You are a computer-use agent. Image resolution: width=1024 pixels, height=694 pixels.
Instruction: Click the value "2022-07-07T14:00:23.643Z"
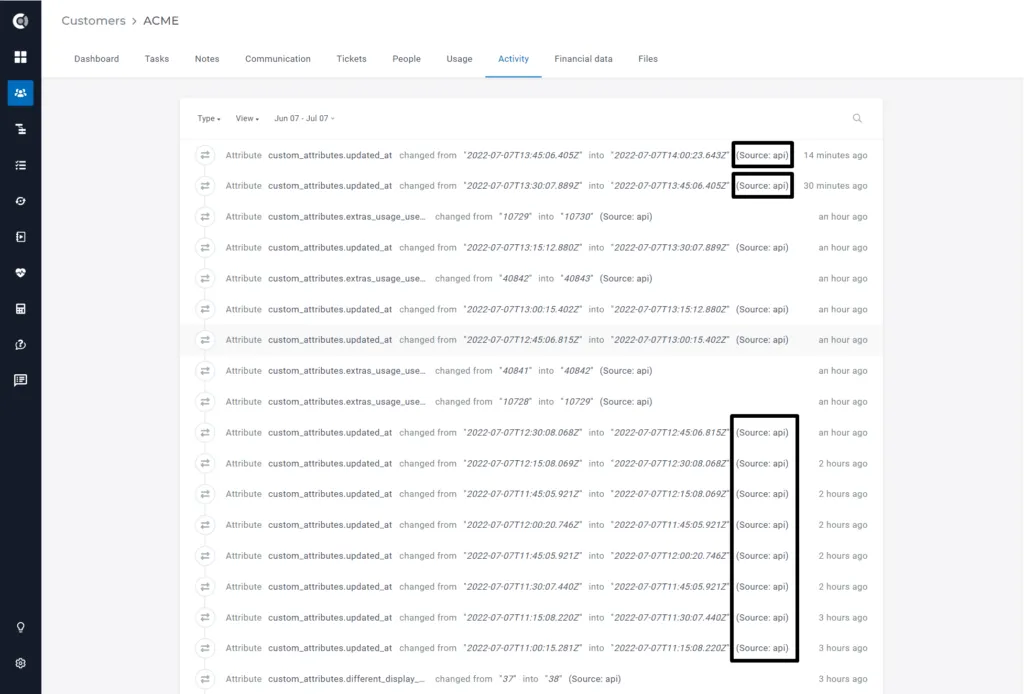[669, 155]
